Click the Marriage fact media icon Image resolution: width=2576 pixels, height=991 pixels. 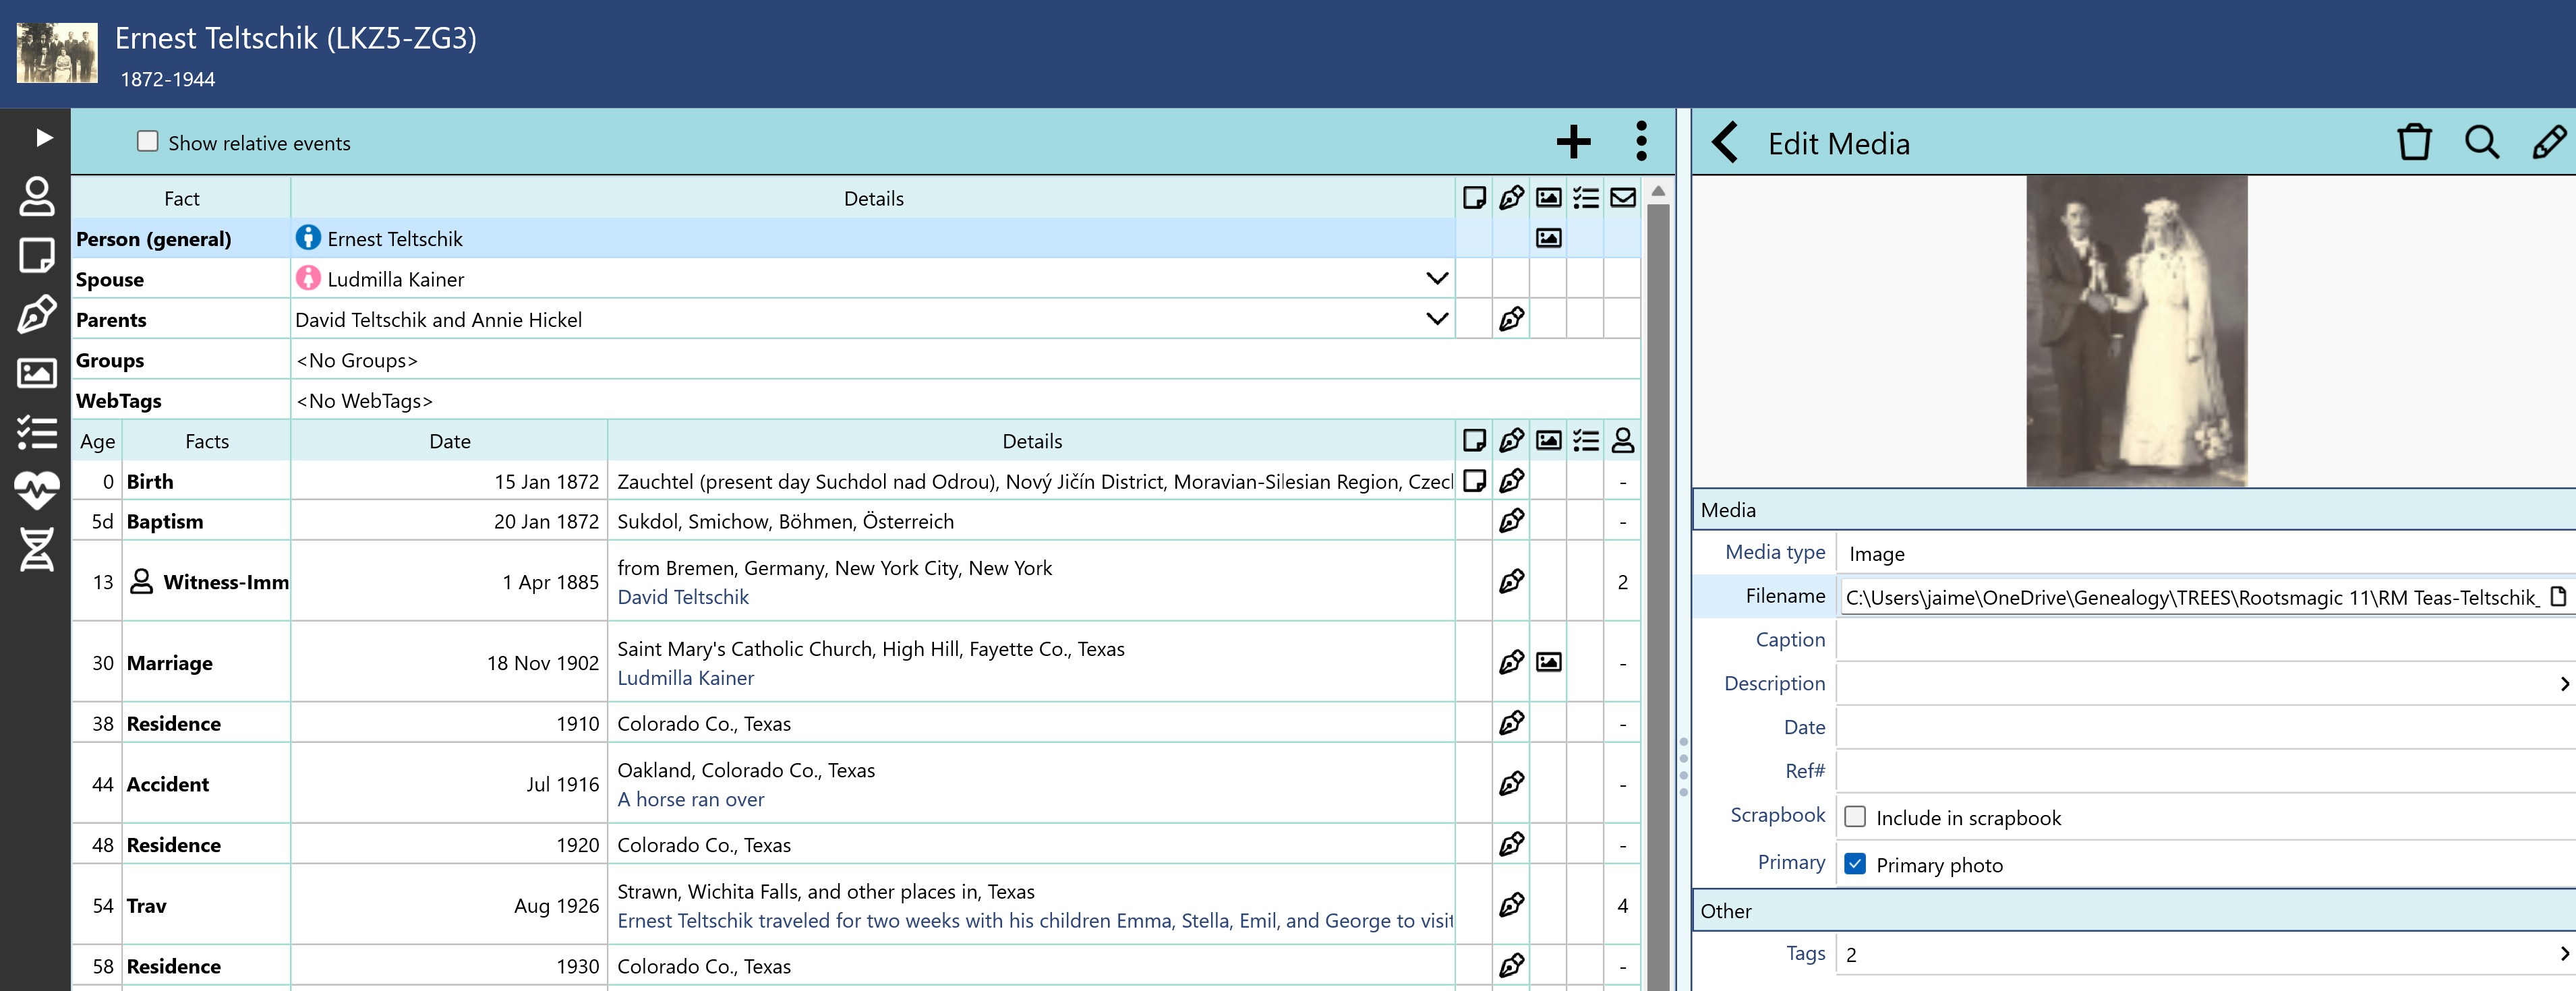point(1548,662)
